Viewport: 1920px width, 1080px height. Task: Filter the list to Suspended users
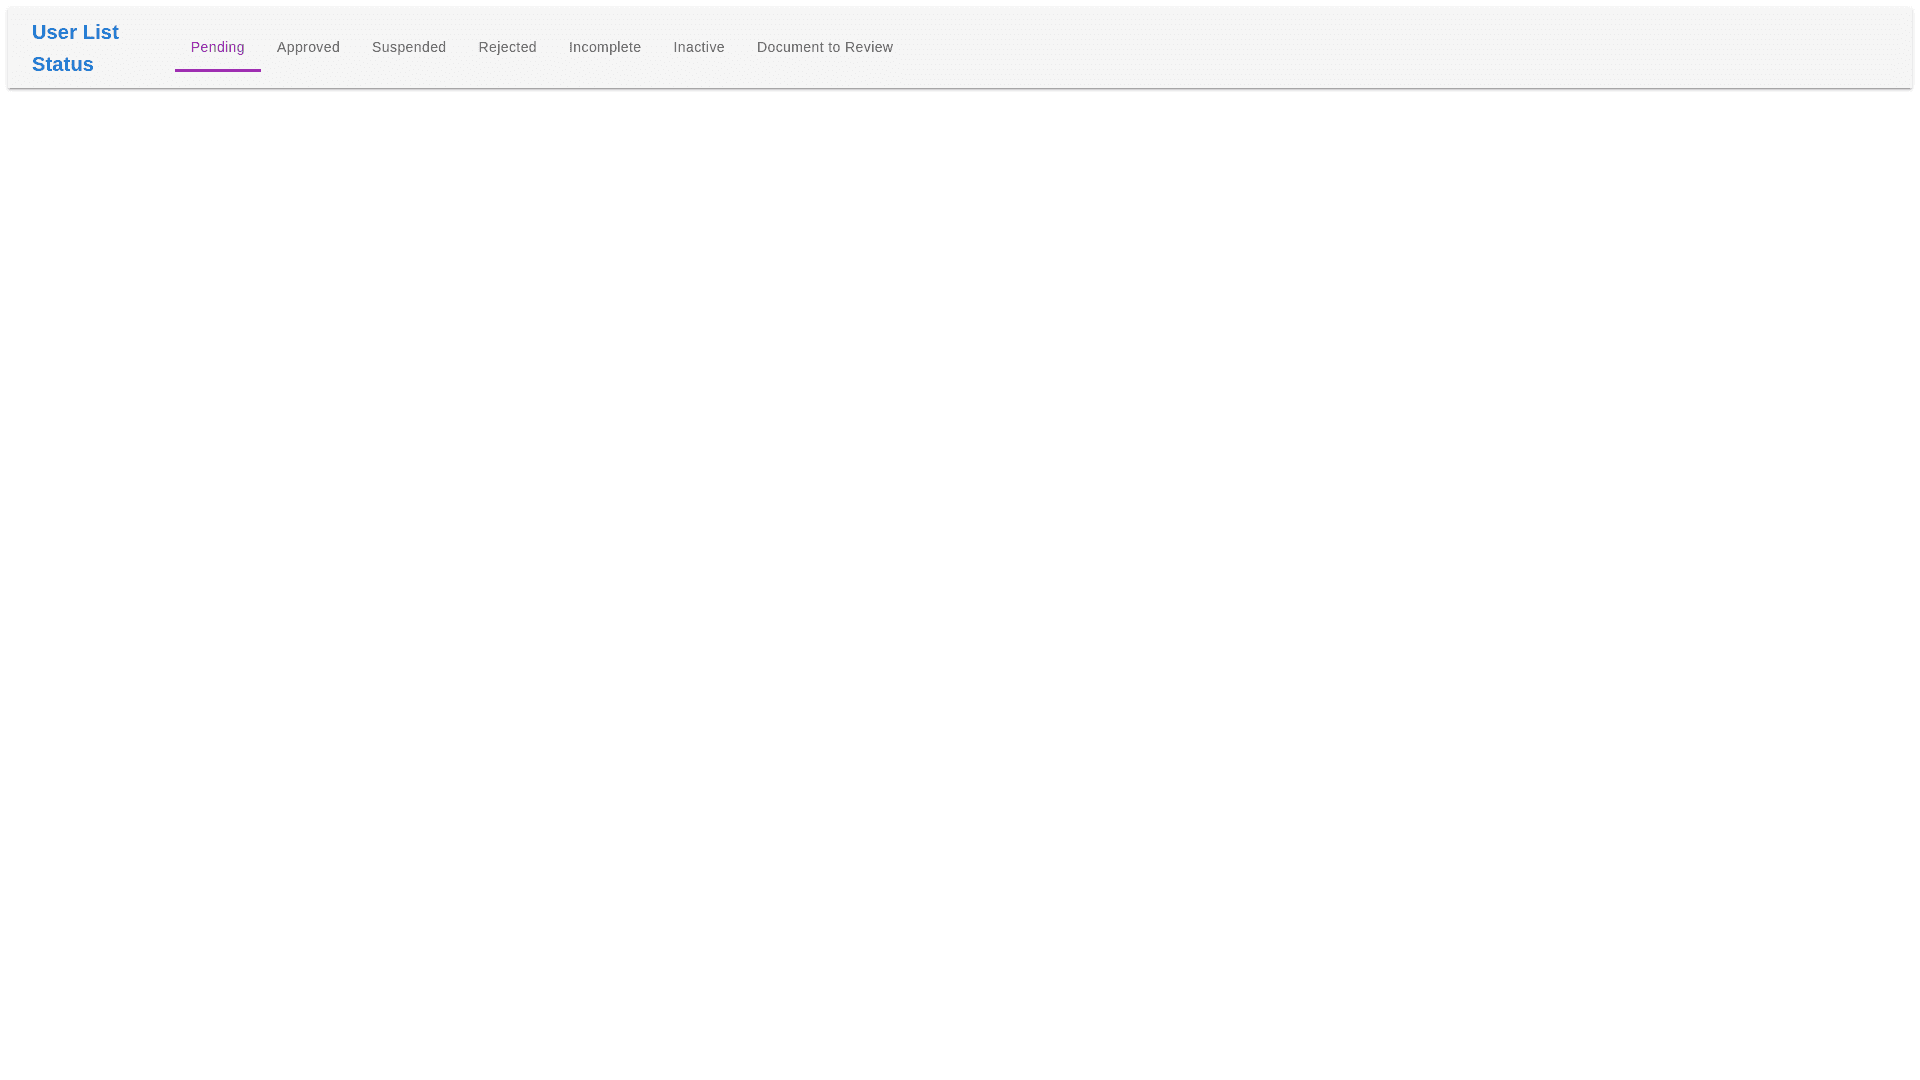pos(409,47)
